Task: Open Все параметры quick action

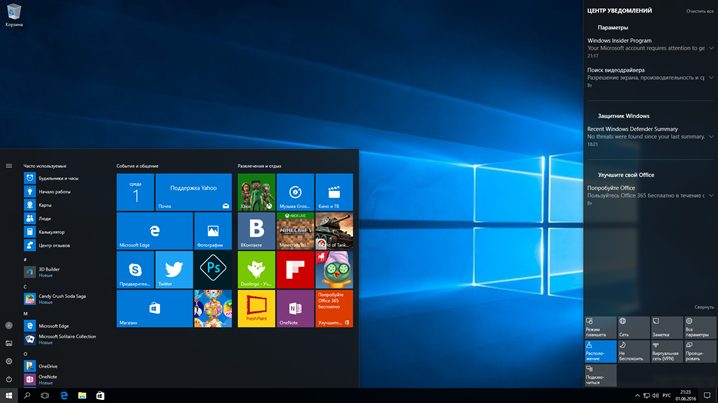Action: (x=700, y=327)
